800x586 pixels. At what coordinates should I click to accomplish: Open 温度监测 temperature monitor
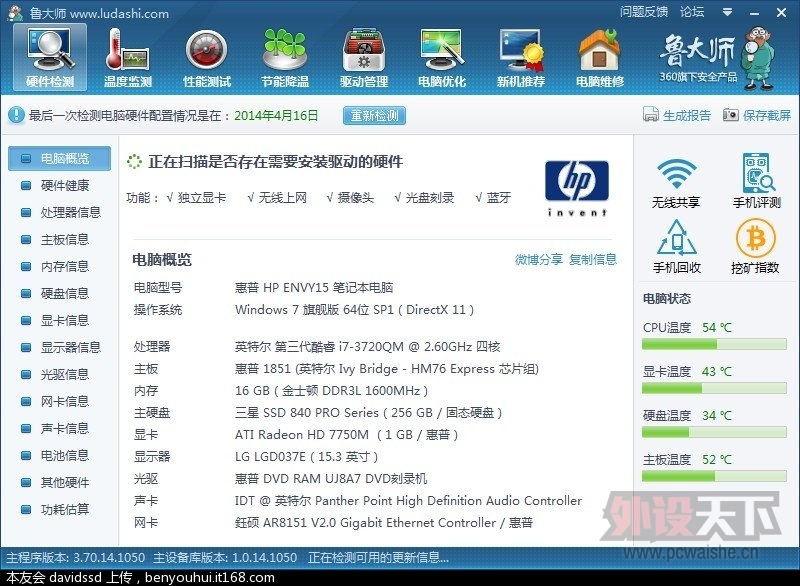(x=128, y=58)
